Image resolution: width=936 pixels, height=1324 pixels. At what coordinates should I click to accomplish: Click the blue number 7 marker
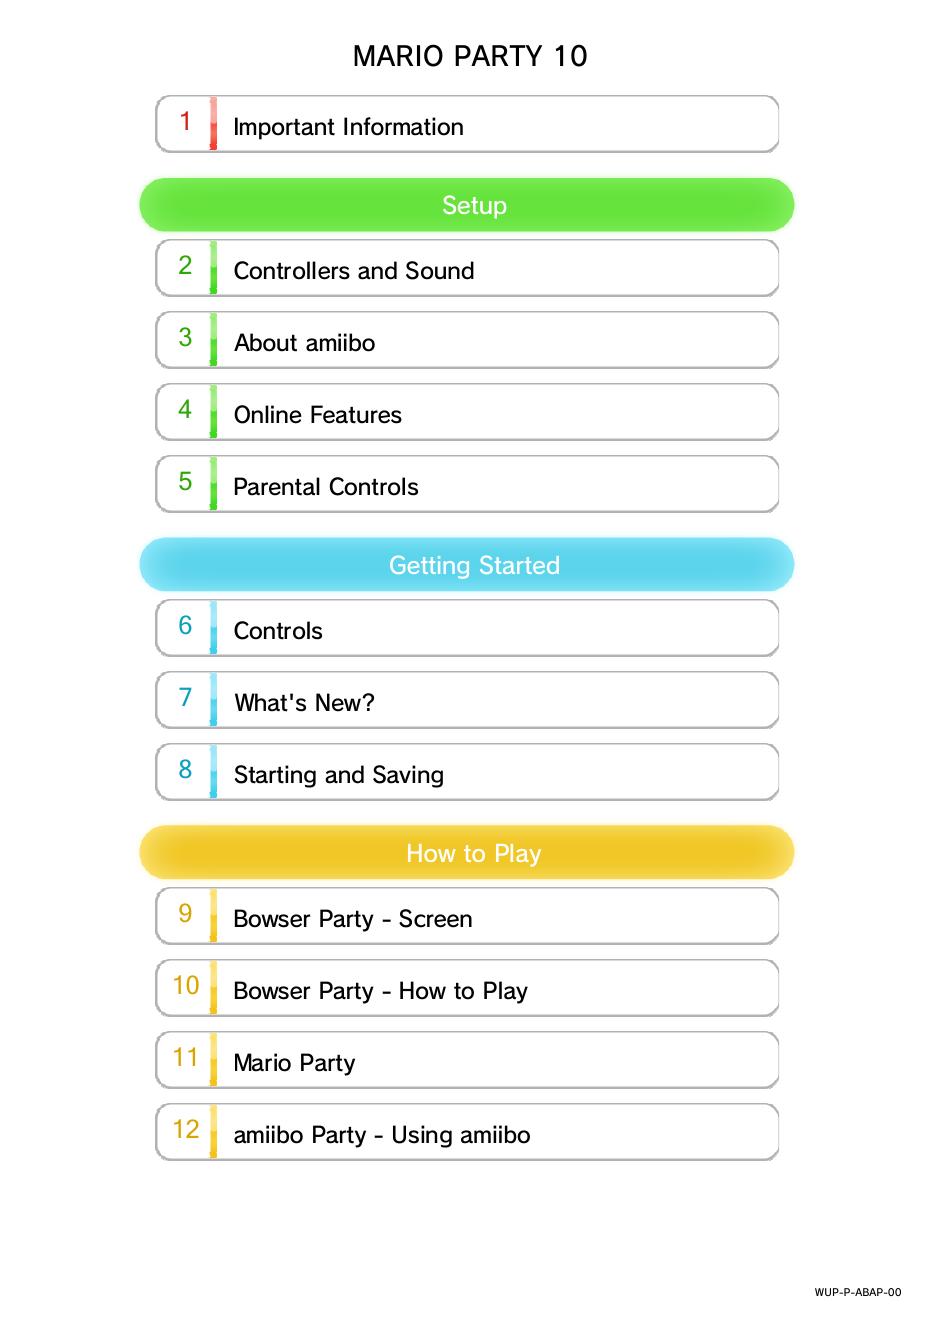pos(185,698)
